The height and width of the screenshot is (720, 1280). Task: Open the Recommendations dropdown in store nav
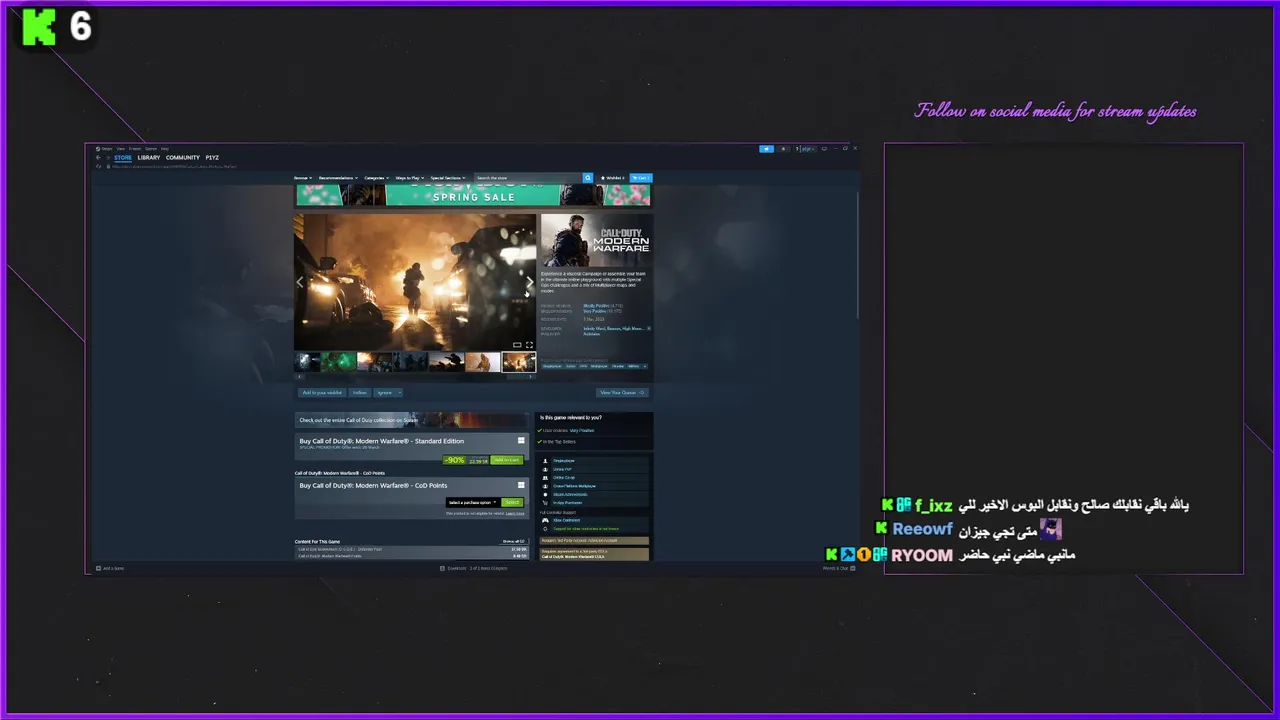point(338,178)
